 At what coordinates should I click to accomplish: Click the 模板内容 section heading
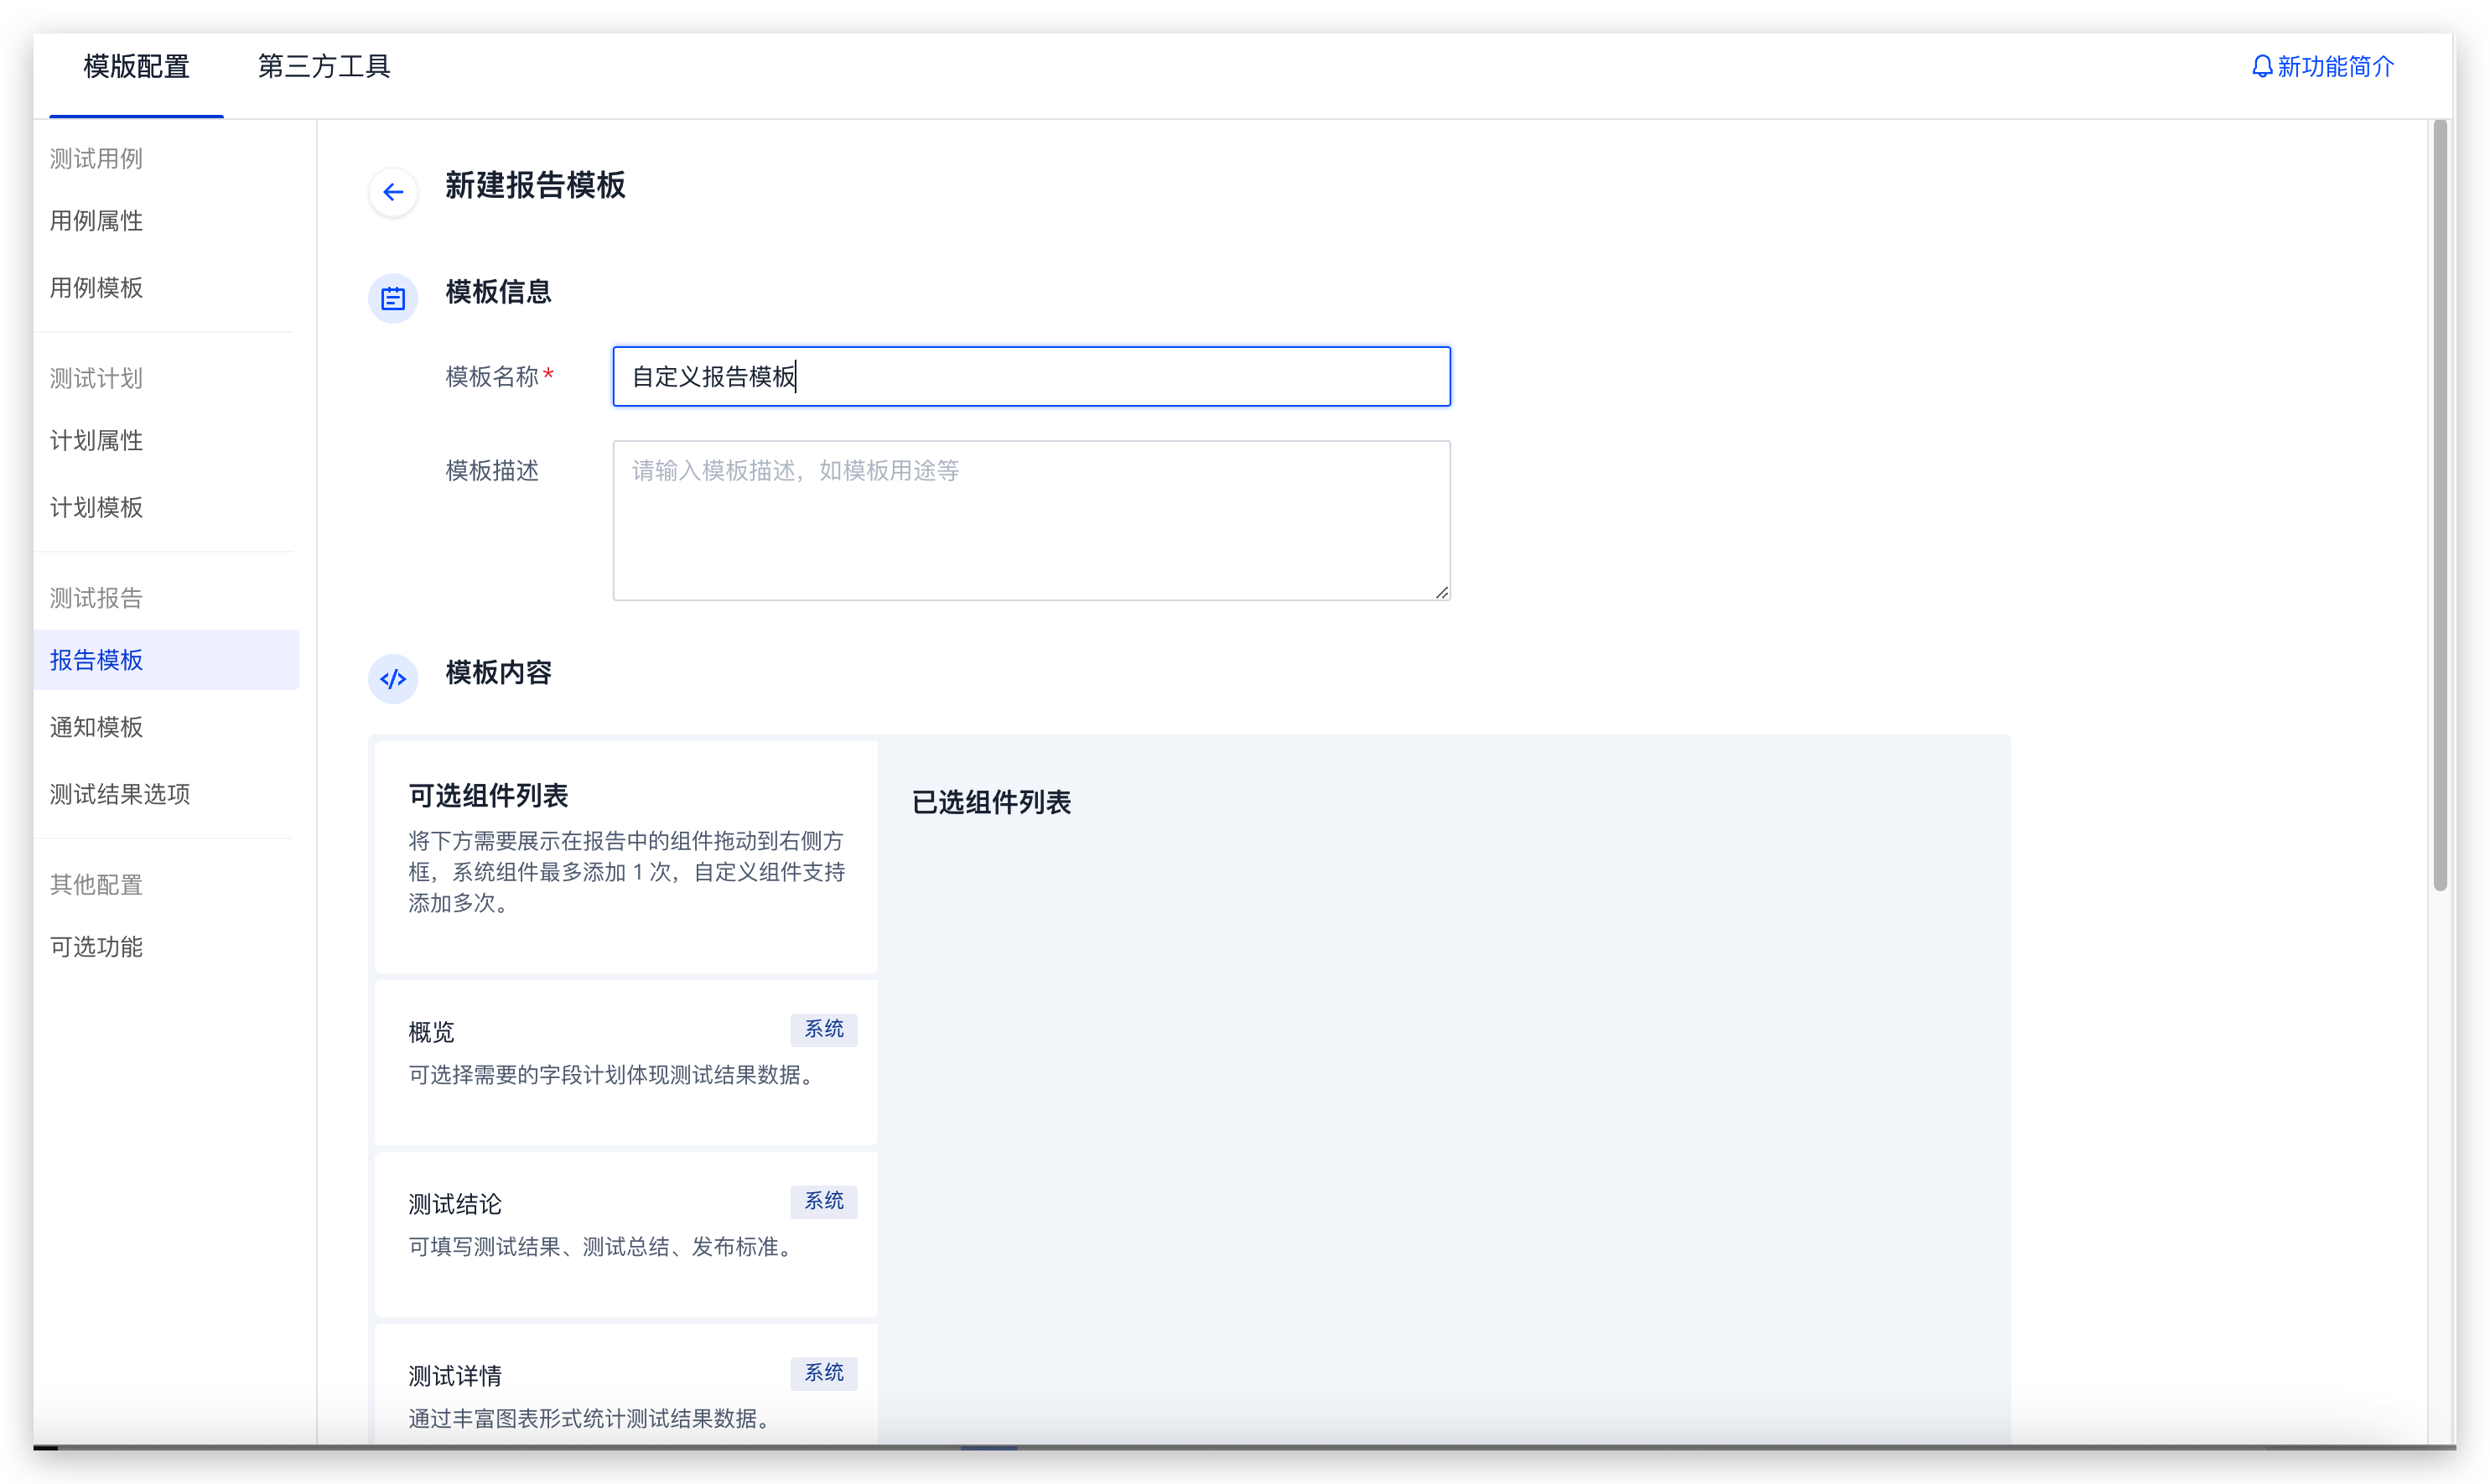[498, 673]
